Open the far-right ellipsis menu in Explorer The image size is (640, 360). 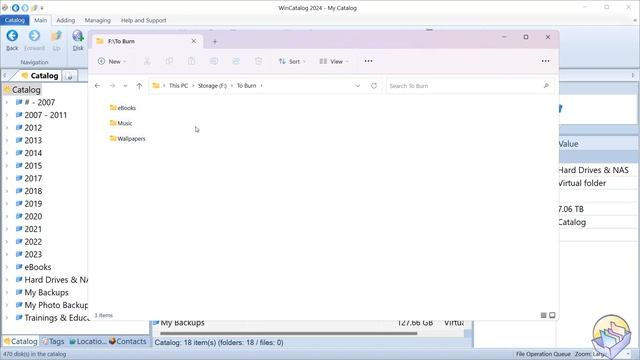pyautogui.click(x=545, y=61)
